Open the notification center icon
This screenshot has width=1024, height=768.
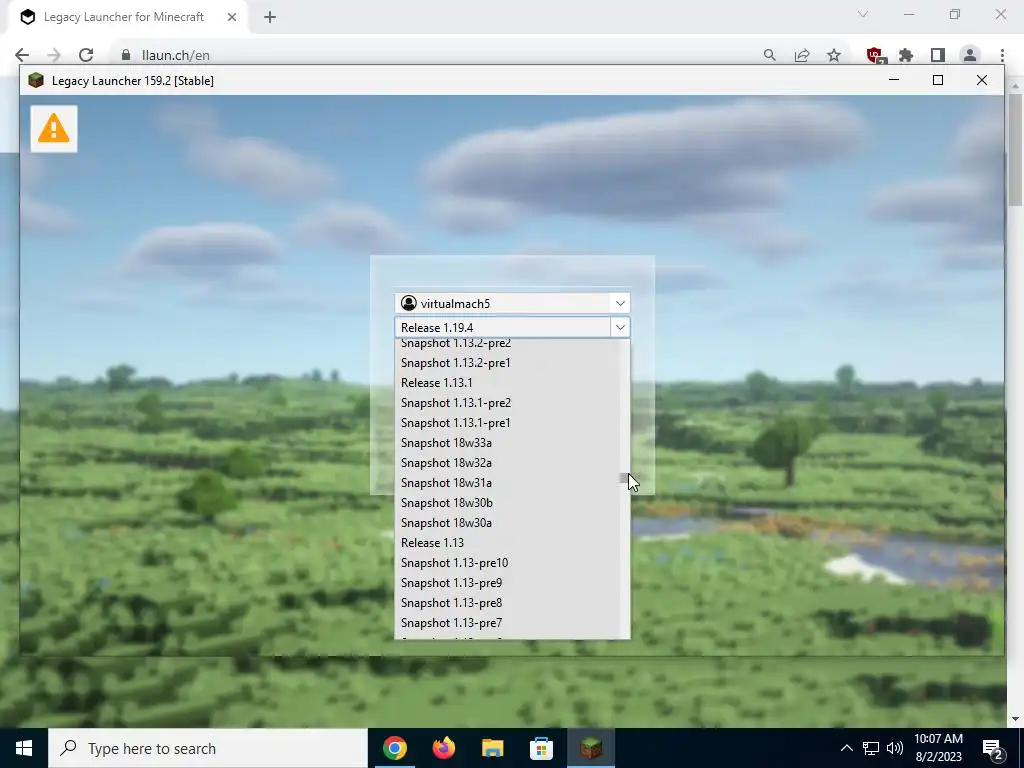coord(993,749)
